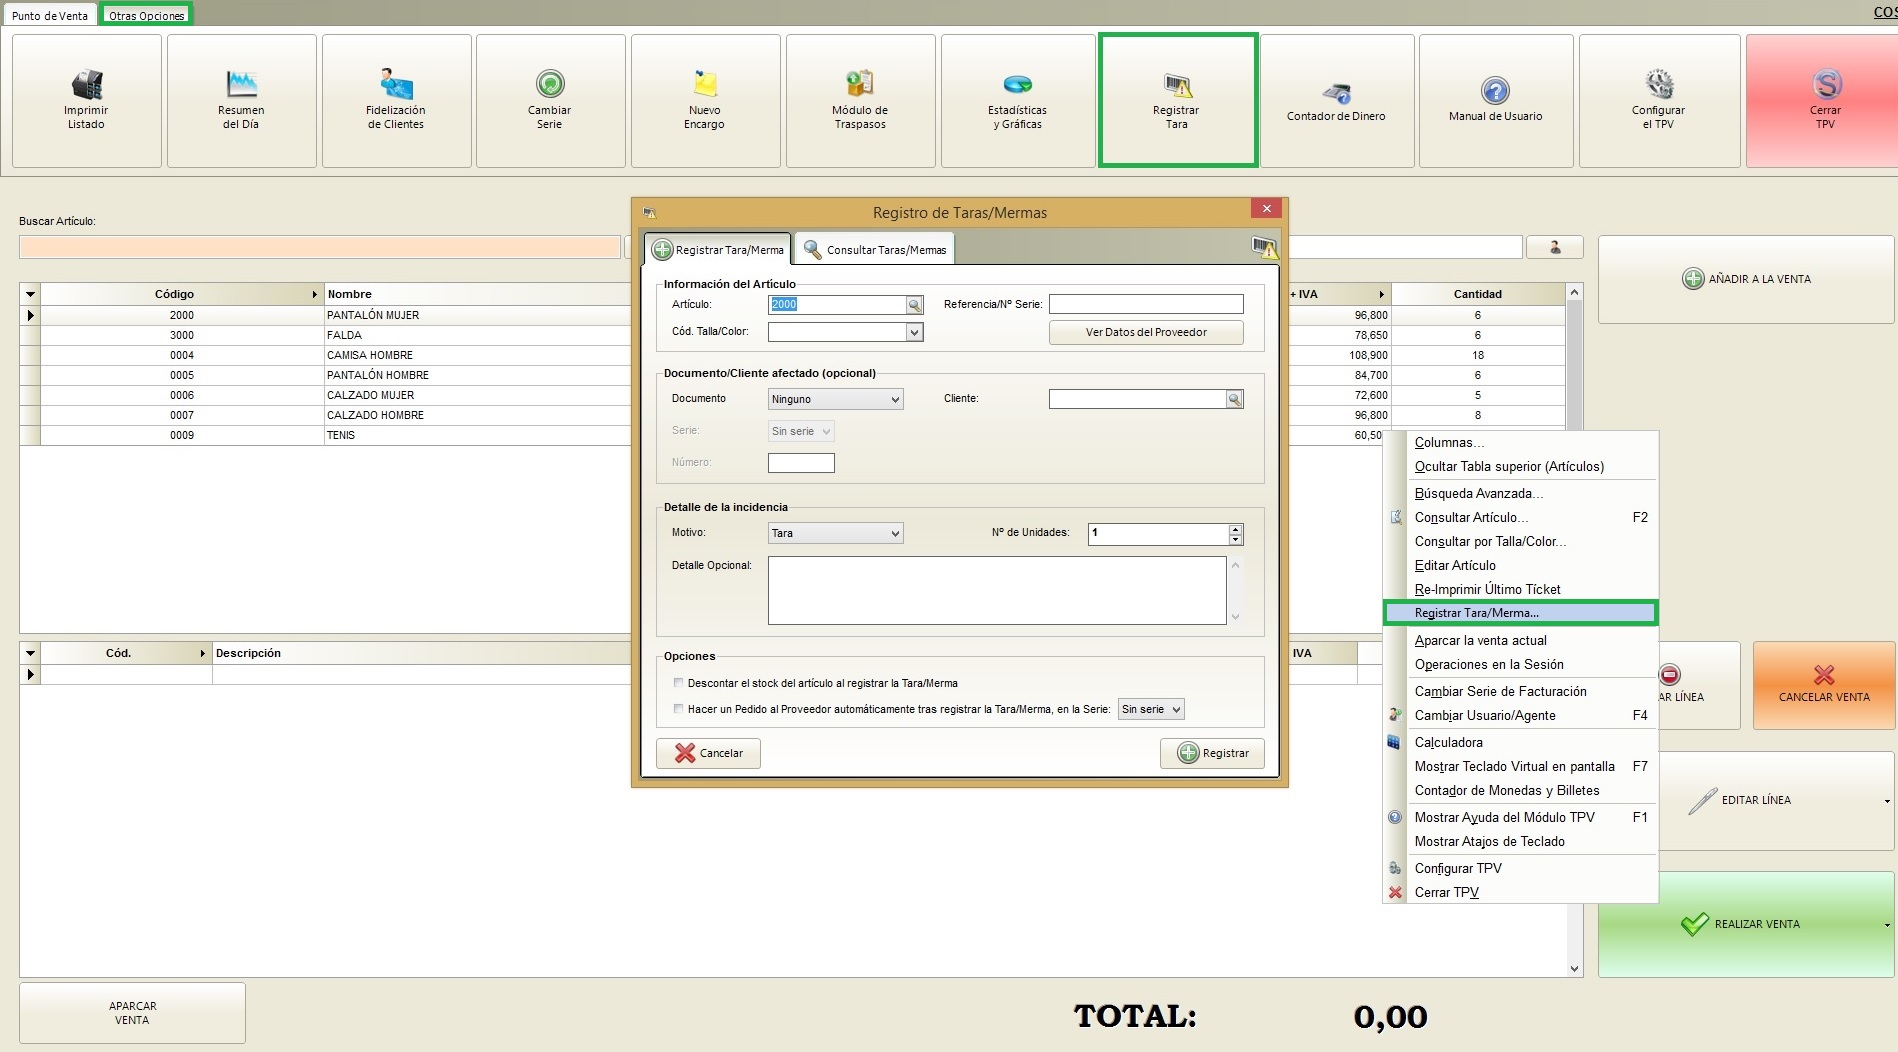Click Aparcar Venta button

point(132,1013)
